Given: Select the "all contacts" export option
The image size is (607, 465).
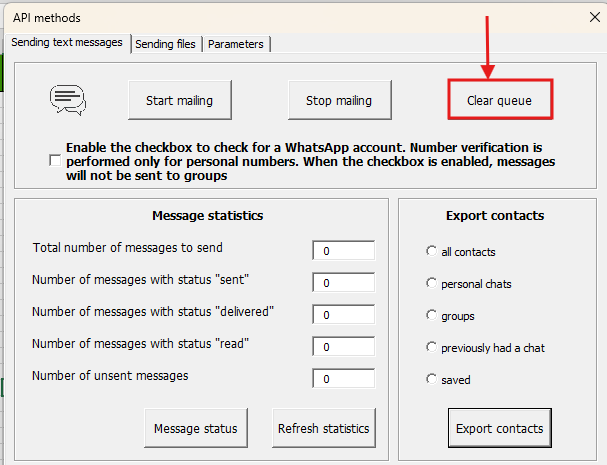Looking at the screenshot, I should coord(431,251).
